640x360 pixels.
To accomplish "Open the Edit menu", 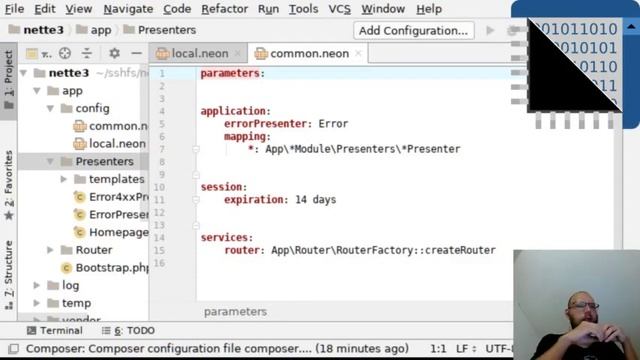I will (x=44, y=9).
